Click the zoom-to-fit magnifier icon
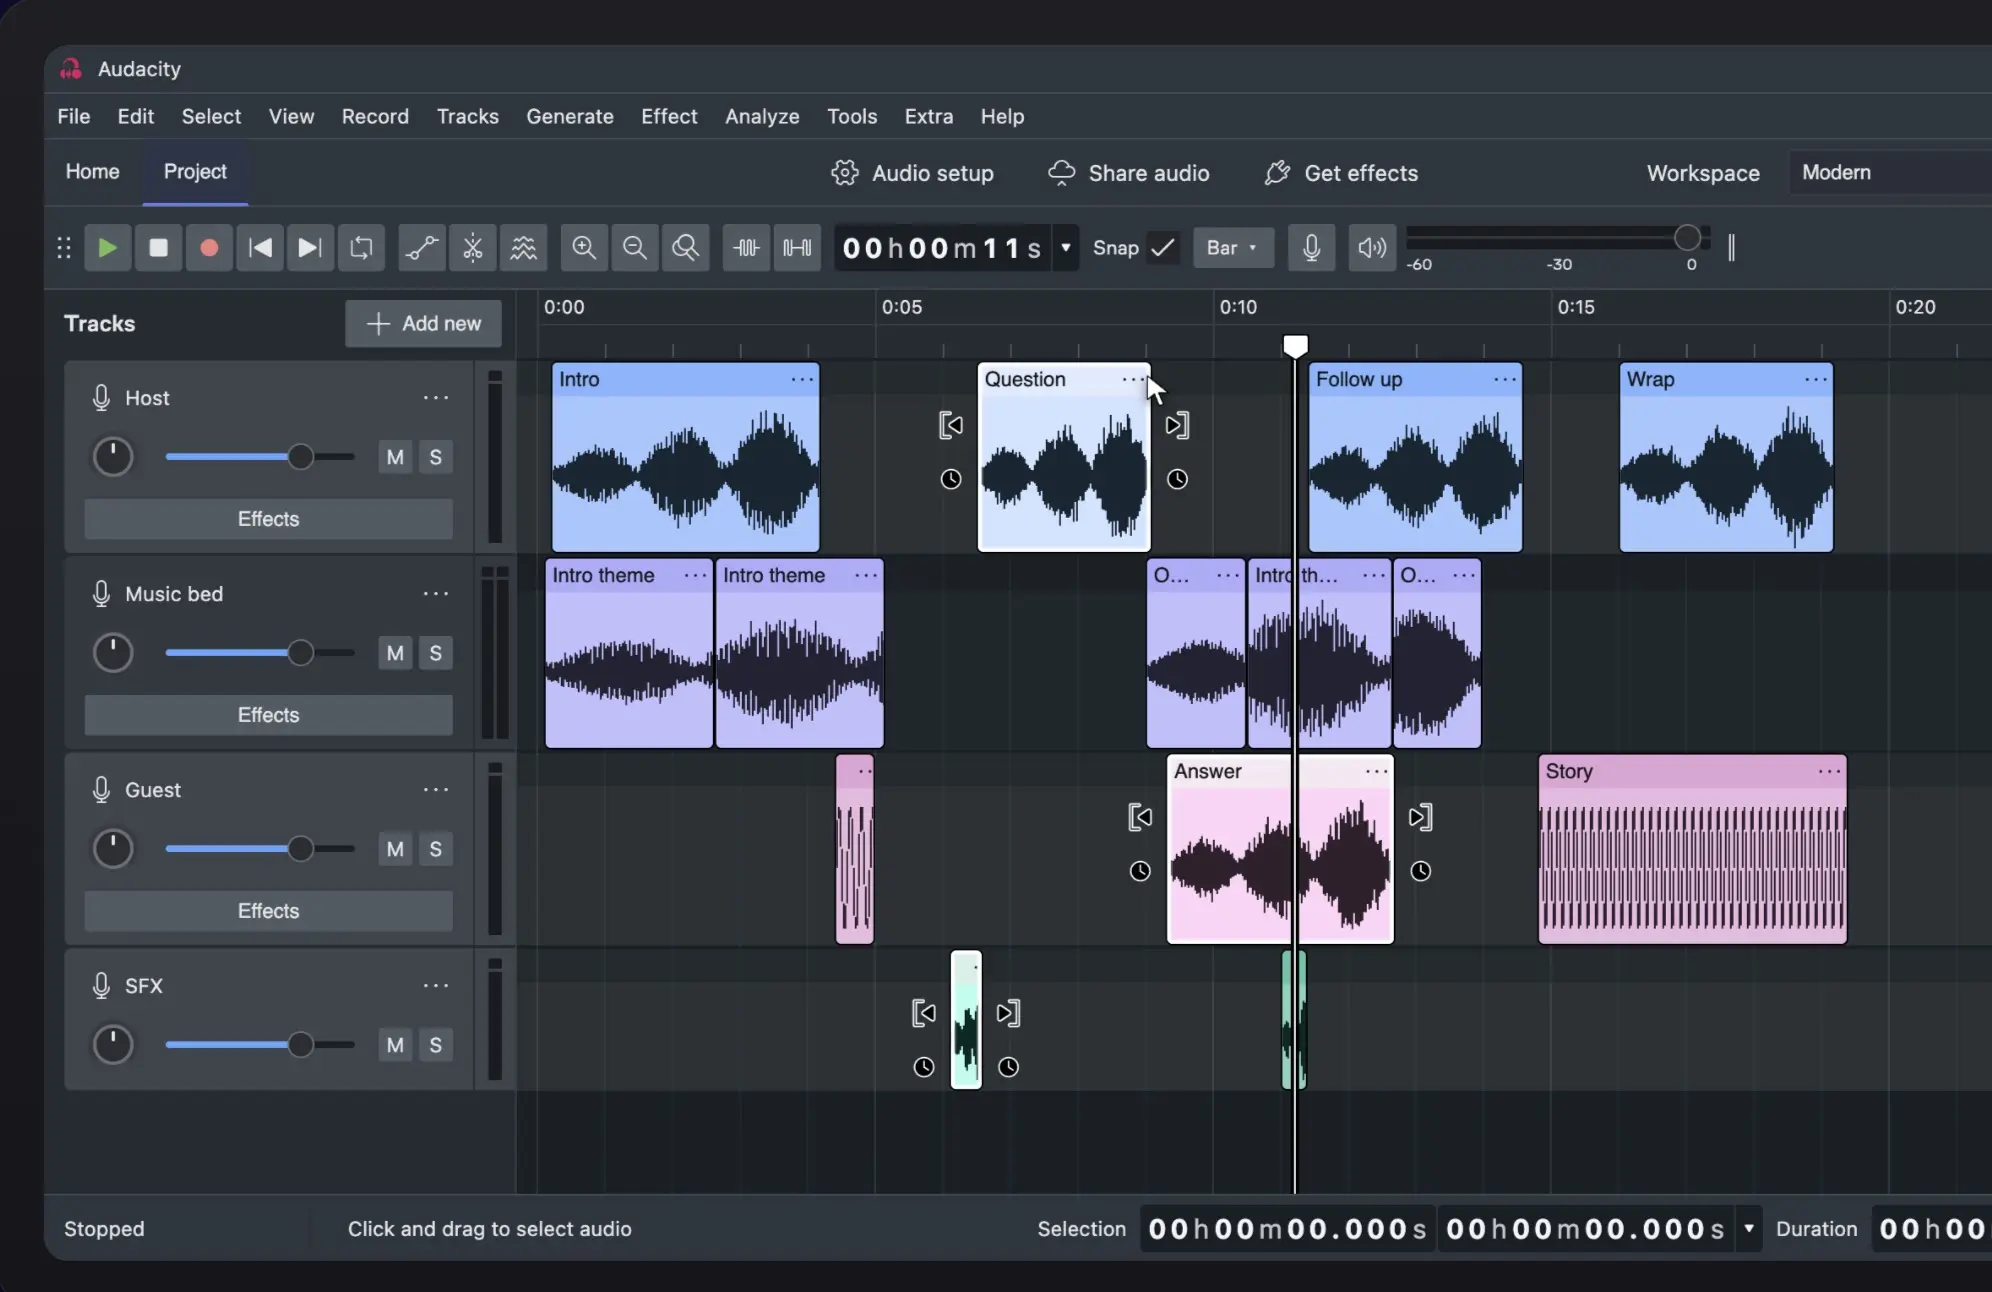The height and width of the screenshot is (1292, 1992). click(x=686, y=248)
